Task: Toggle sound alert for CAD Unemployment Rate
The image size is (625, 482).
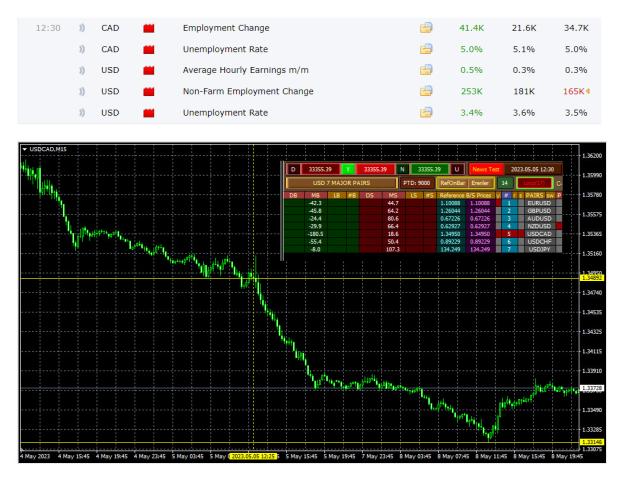Action: [x=82, y=49]
